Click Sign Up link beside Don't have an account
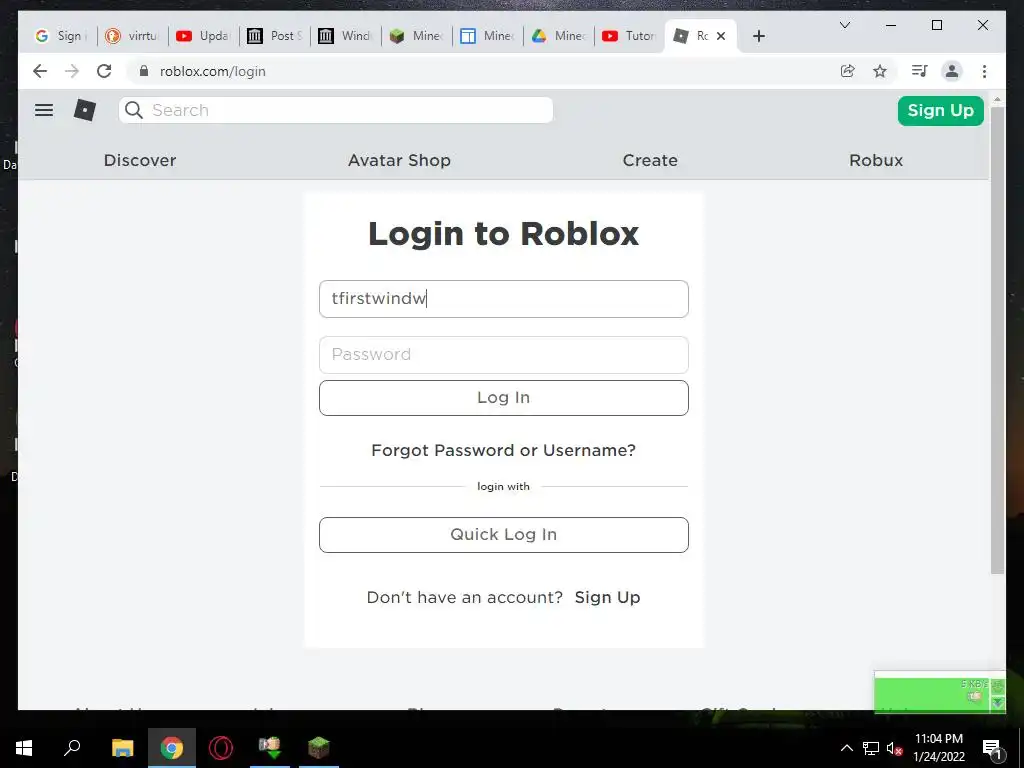Screen dimensions: 1024x768 pyautogui.click(x=607, y=598)
